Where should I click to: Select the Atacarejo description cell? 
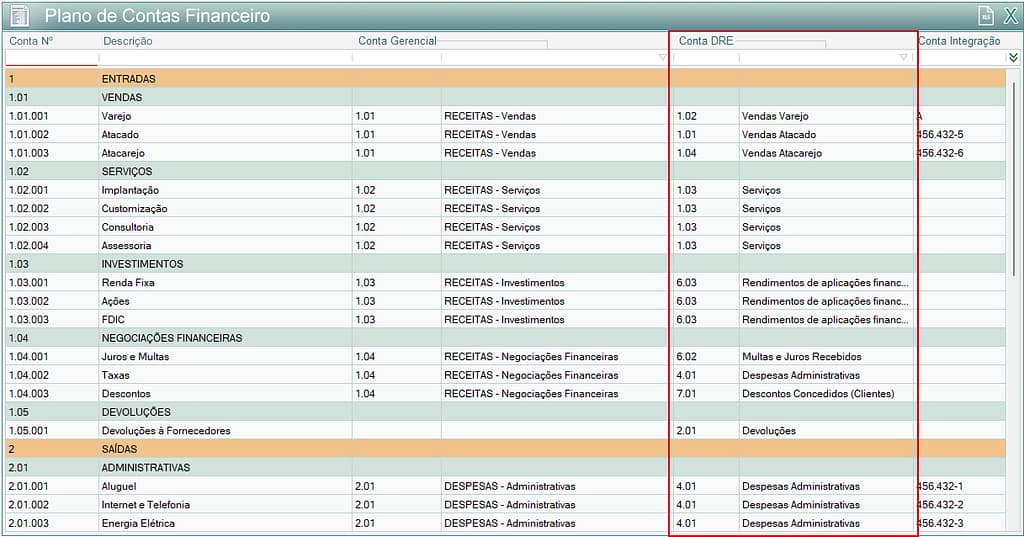(225, 153)
